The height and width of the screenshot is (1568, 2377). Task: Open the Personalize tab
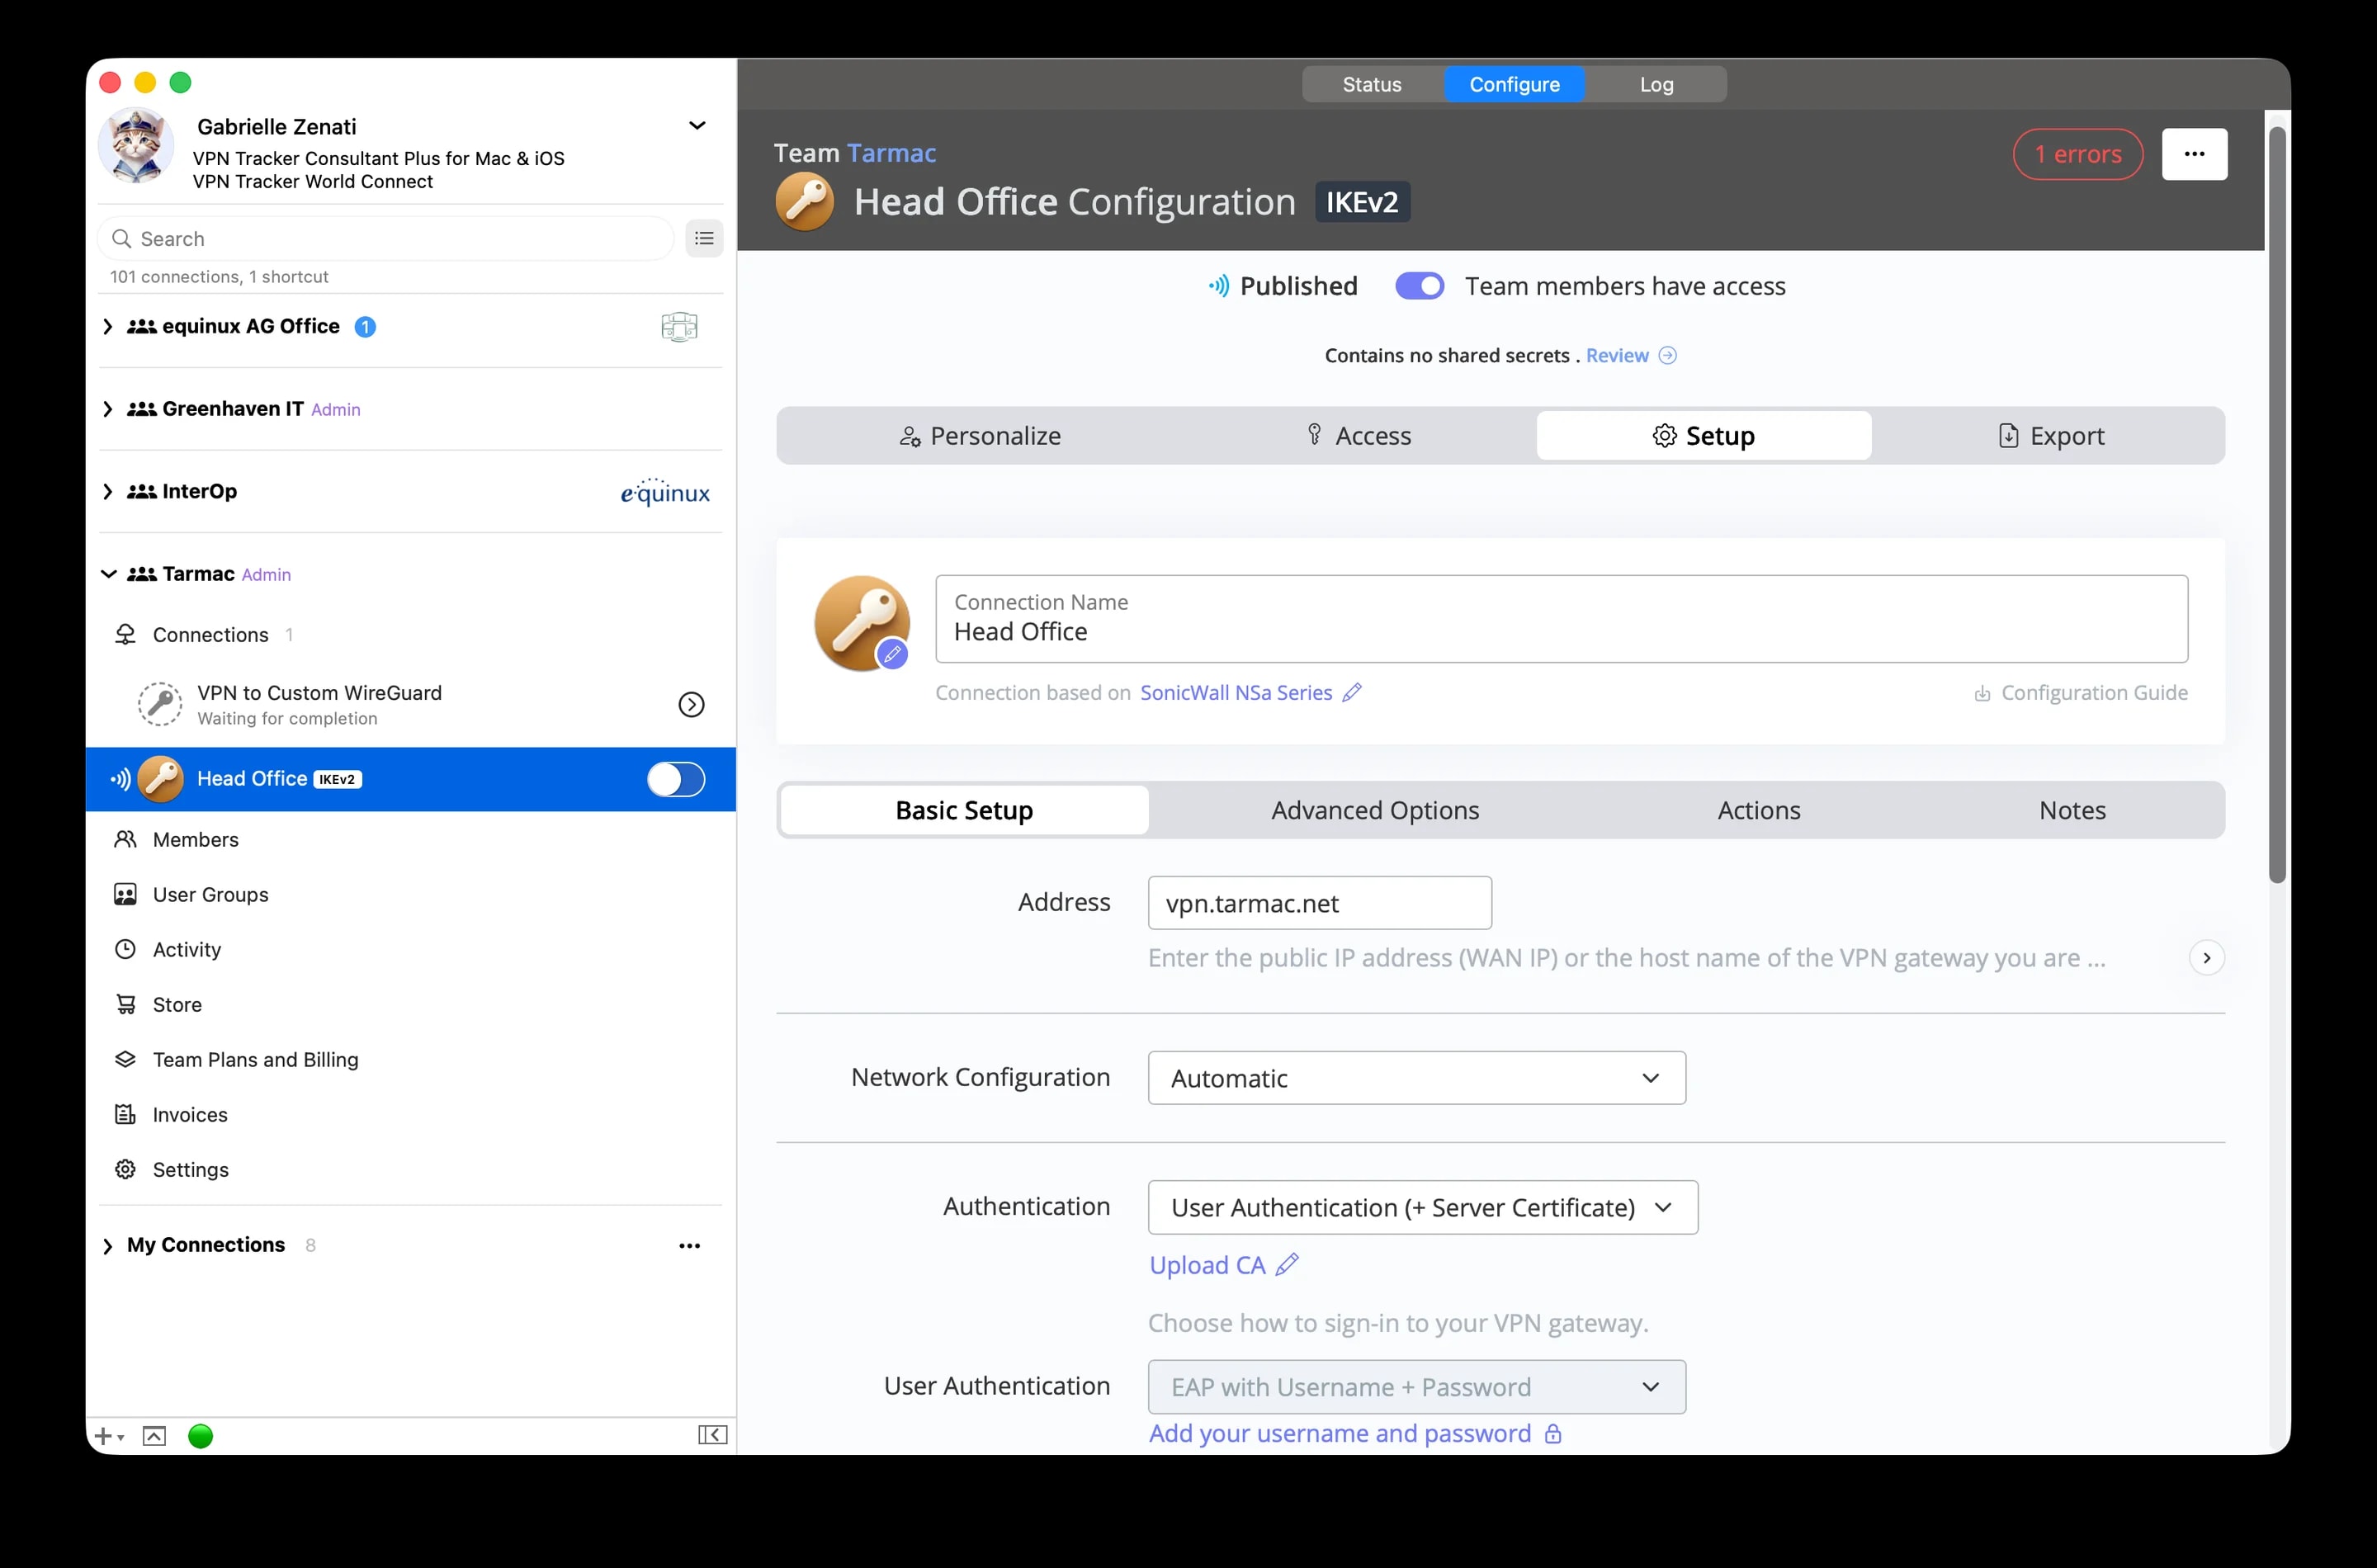[980, 436]
